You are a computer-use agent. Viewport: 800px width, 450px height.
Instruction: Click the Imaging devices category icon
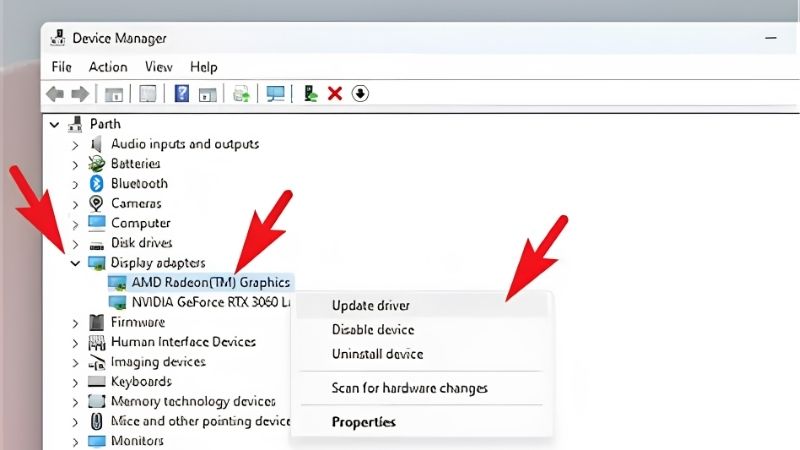click(x=96, y=362)
